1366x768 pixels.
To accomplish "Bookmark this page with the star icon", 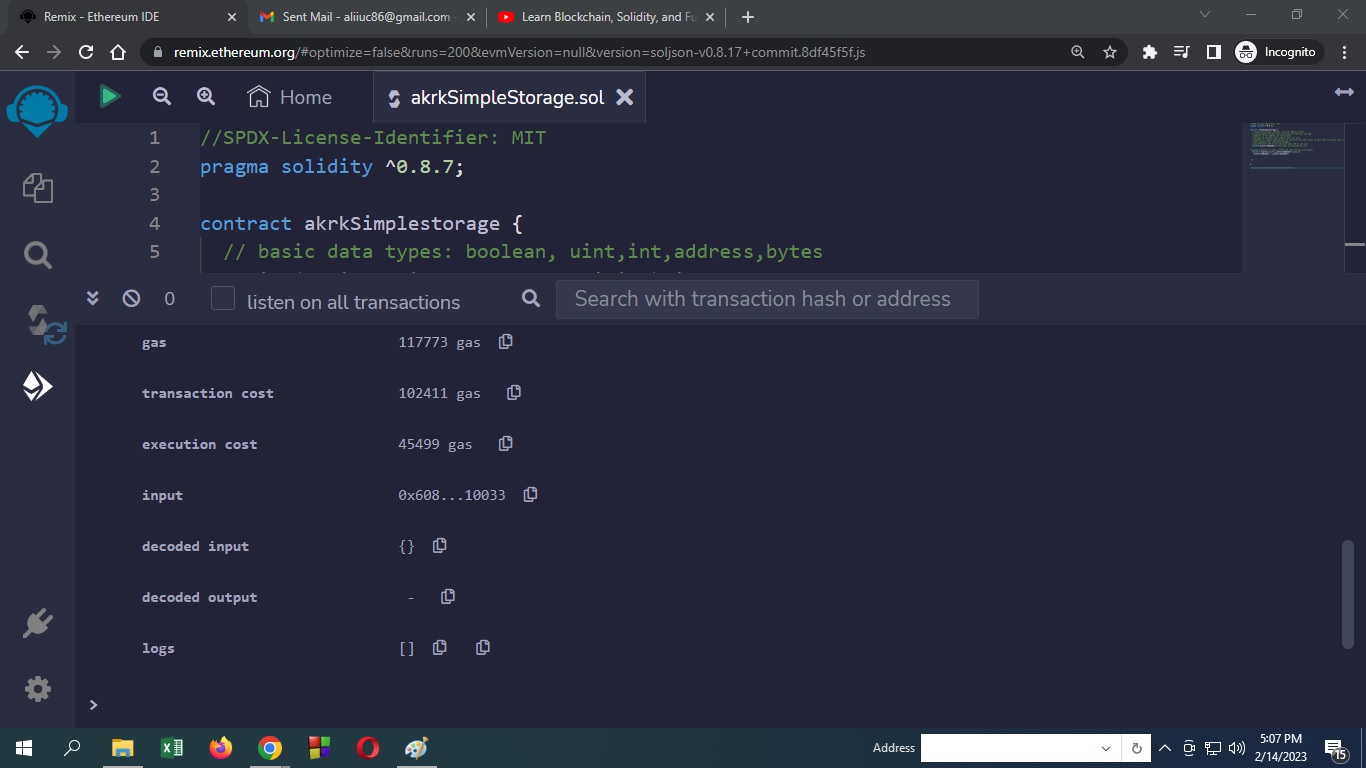I will [1110, 52].
